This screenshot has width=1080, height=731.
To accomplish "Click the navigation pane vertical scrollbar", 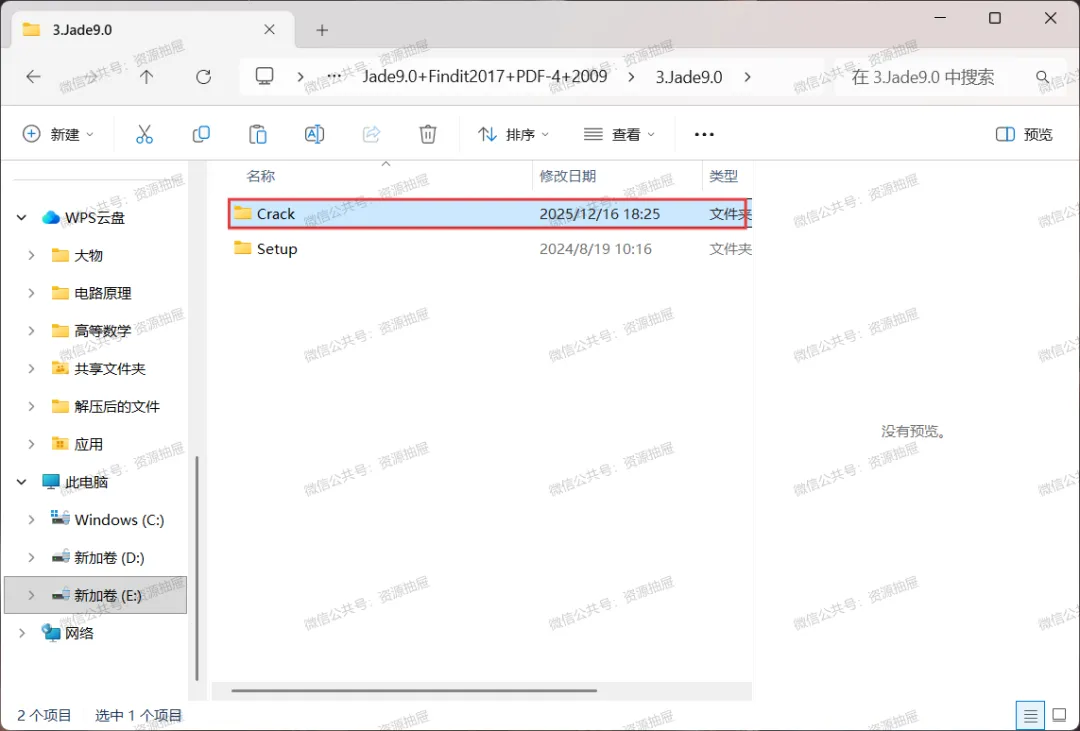I will tap(197, 569).
